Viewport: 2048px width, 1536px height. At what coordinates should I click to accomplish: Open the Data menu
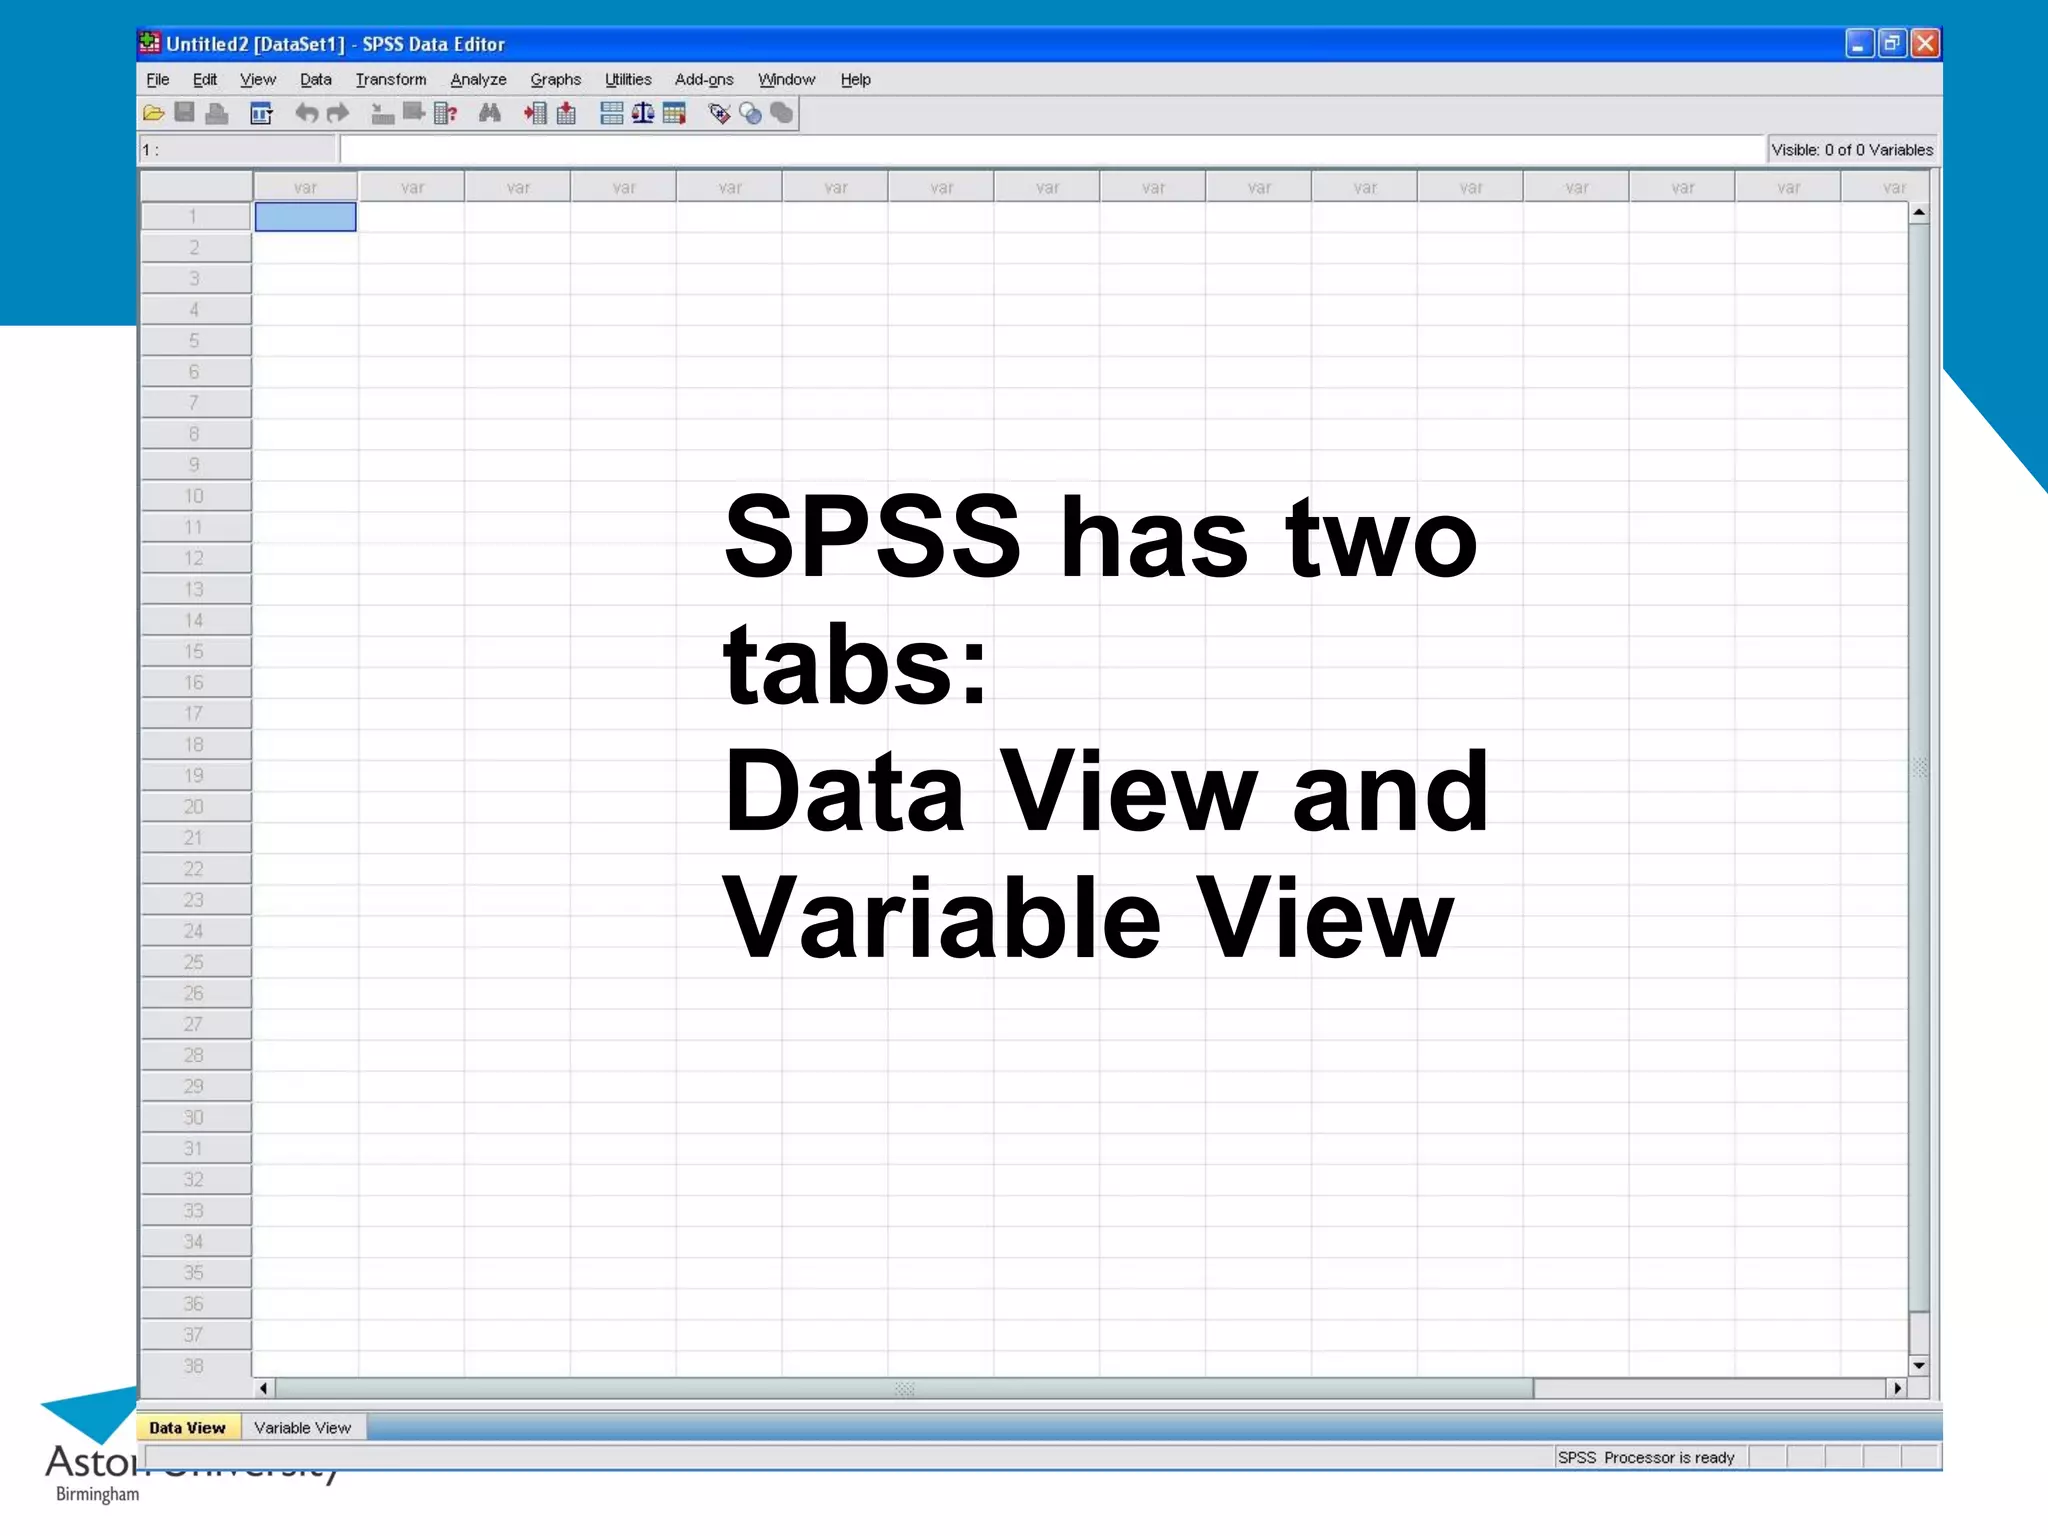coord(316,80)
